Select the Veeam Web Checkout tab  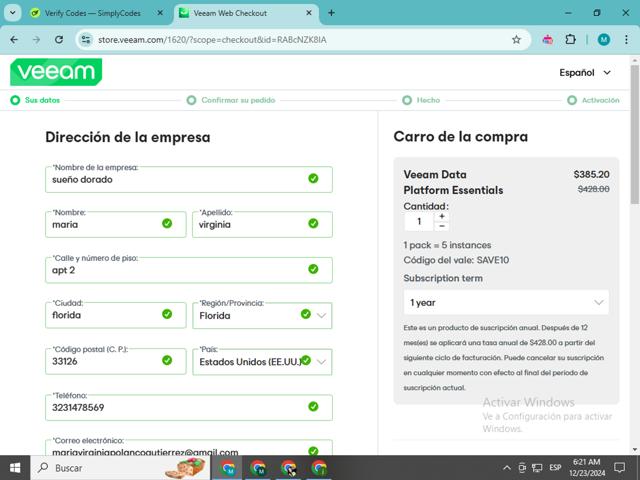(x=247, y=13)
